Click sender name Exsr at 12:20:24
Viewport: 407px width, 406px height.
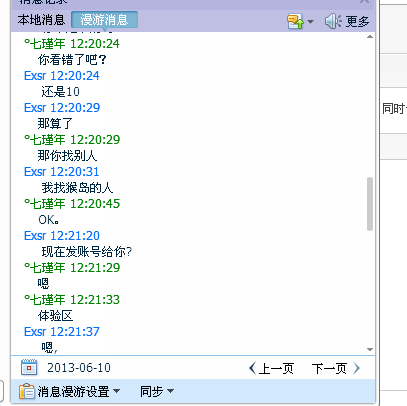(x=35, y=76)
